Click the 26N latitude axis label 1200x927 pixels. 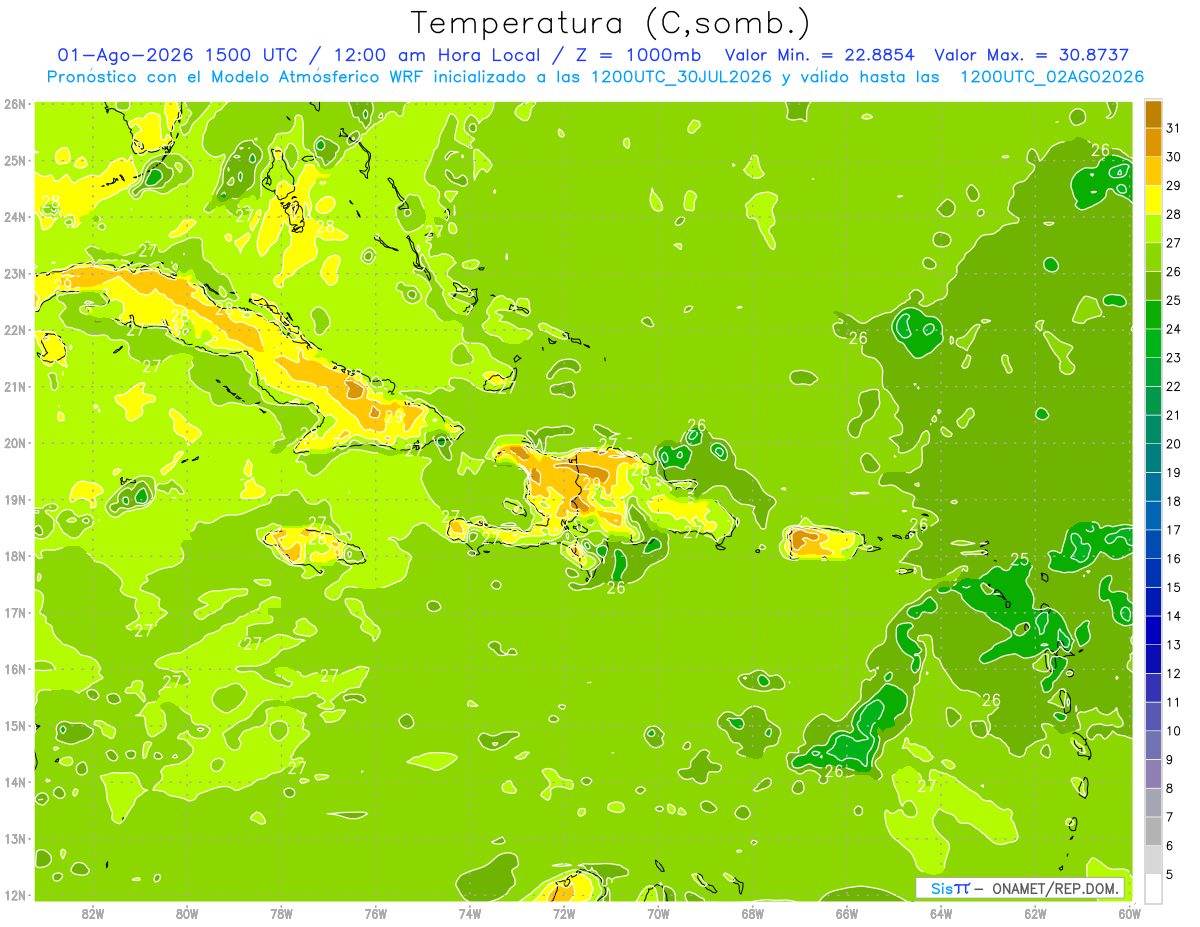click(x=14, y=104)
